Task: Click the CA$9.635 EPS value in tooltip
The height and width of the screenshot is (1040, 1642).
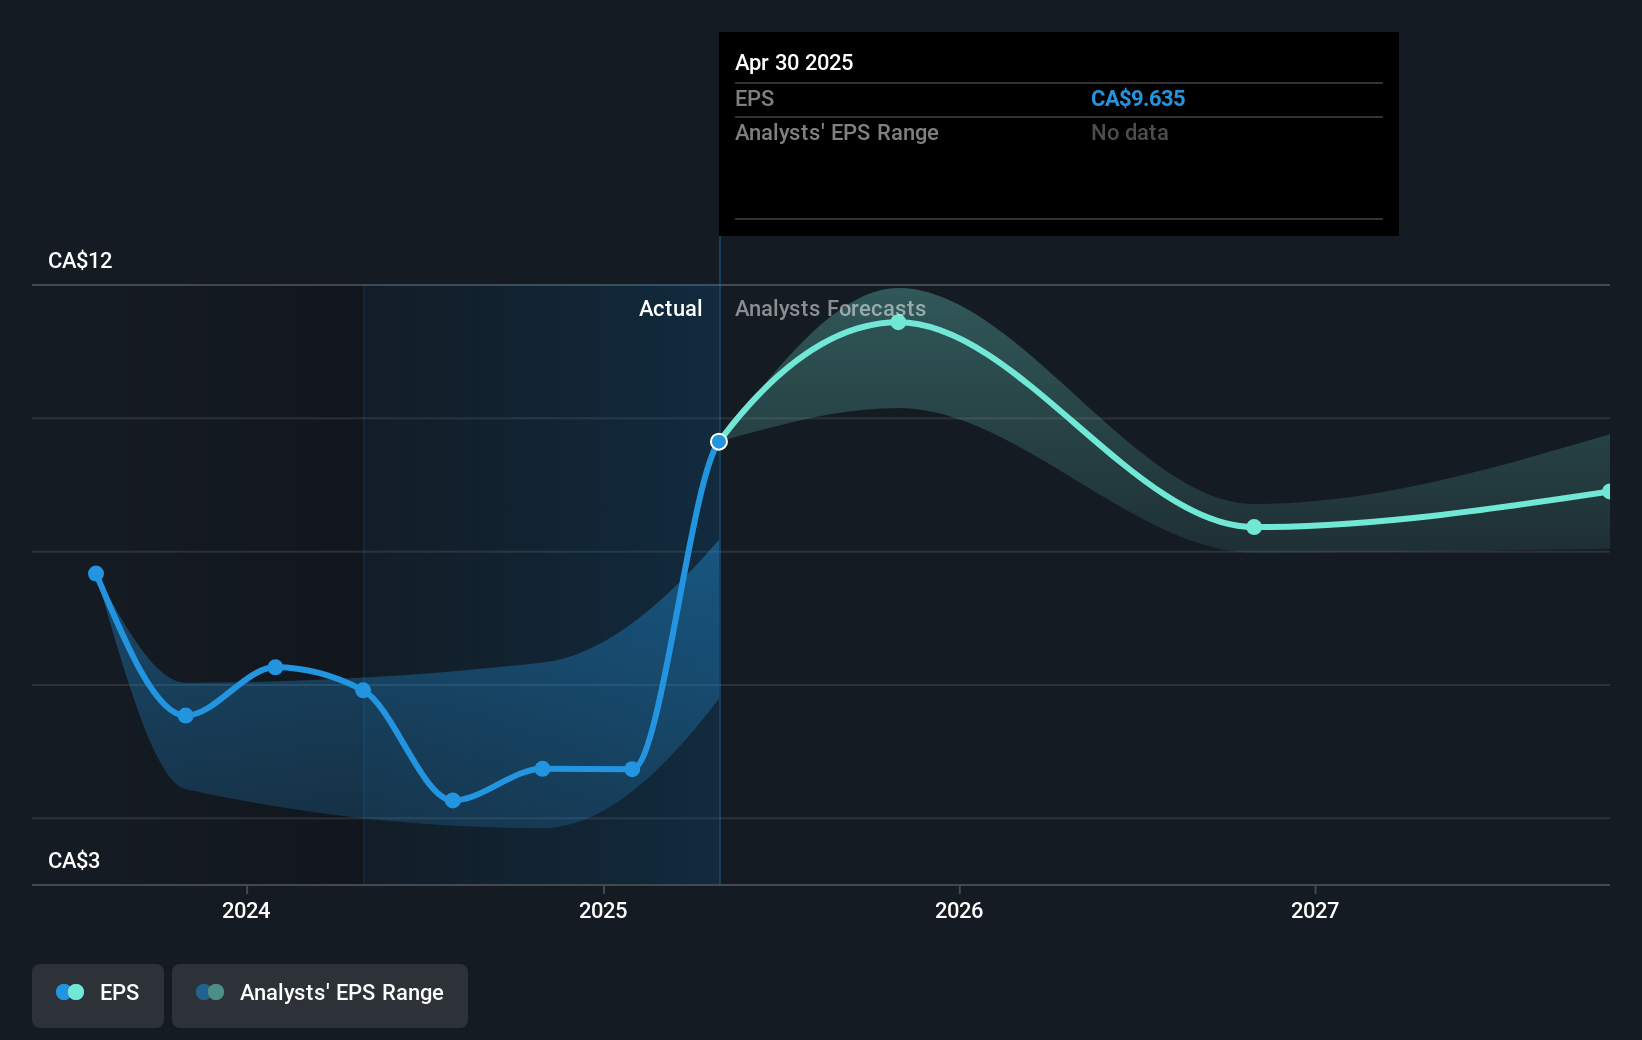Action: (x=1138, y=98)
